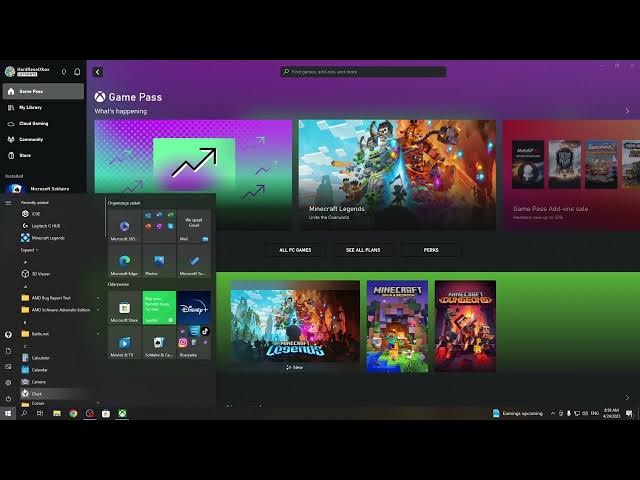Click the Windows Start button
This screenshot has height=480, width=640.
tap(8, 413)
